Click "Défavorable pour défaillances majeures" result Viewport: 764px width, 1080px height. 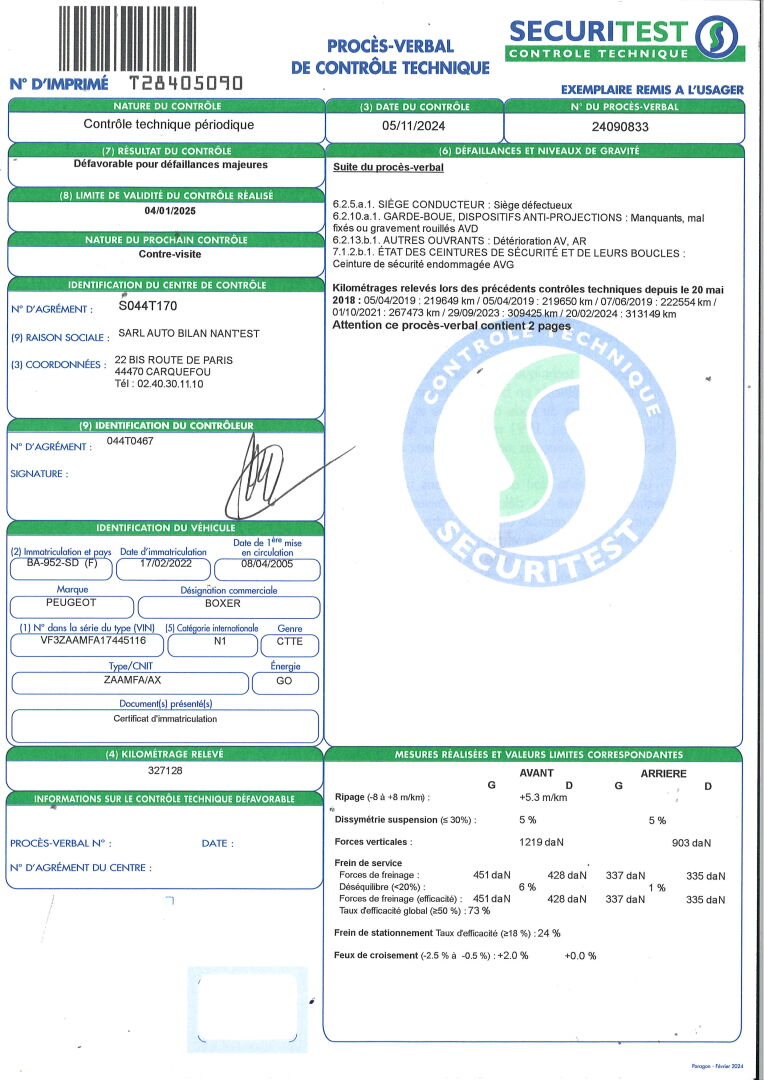[171, 165]
